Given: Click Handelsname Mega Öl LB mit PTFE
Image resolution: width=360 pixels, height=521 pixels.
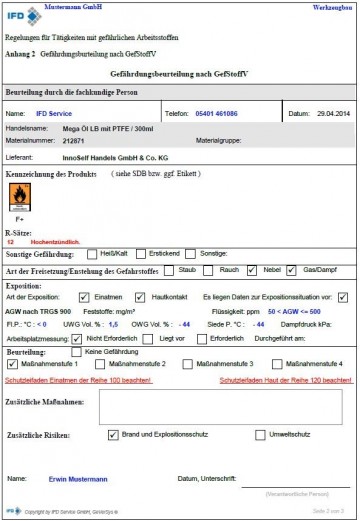Looking at the screenshot, I should point(108,129).
